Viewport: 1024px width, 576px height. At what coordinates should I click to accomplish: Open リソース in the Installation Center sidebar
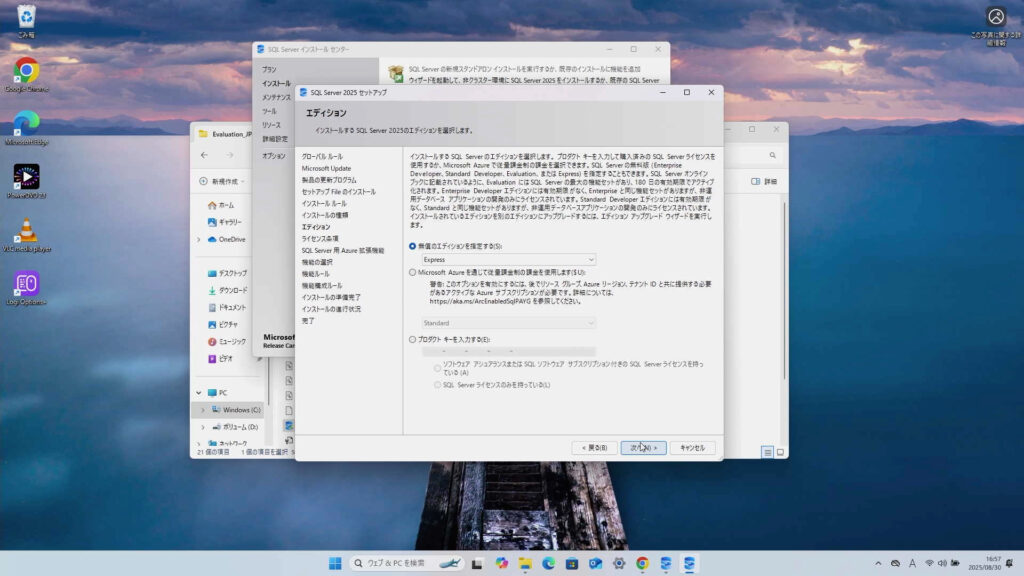point(271,125)
